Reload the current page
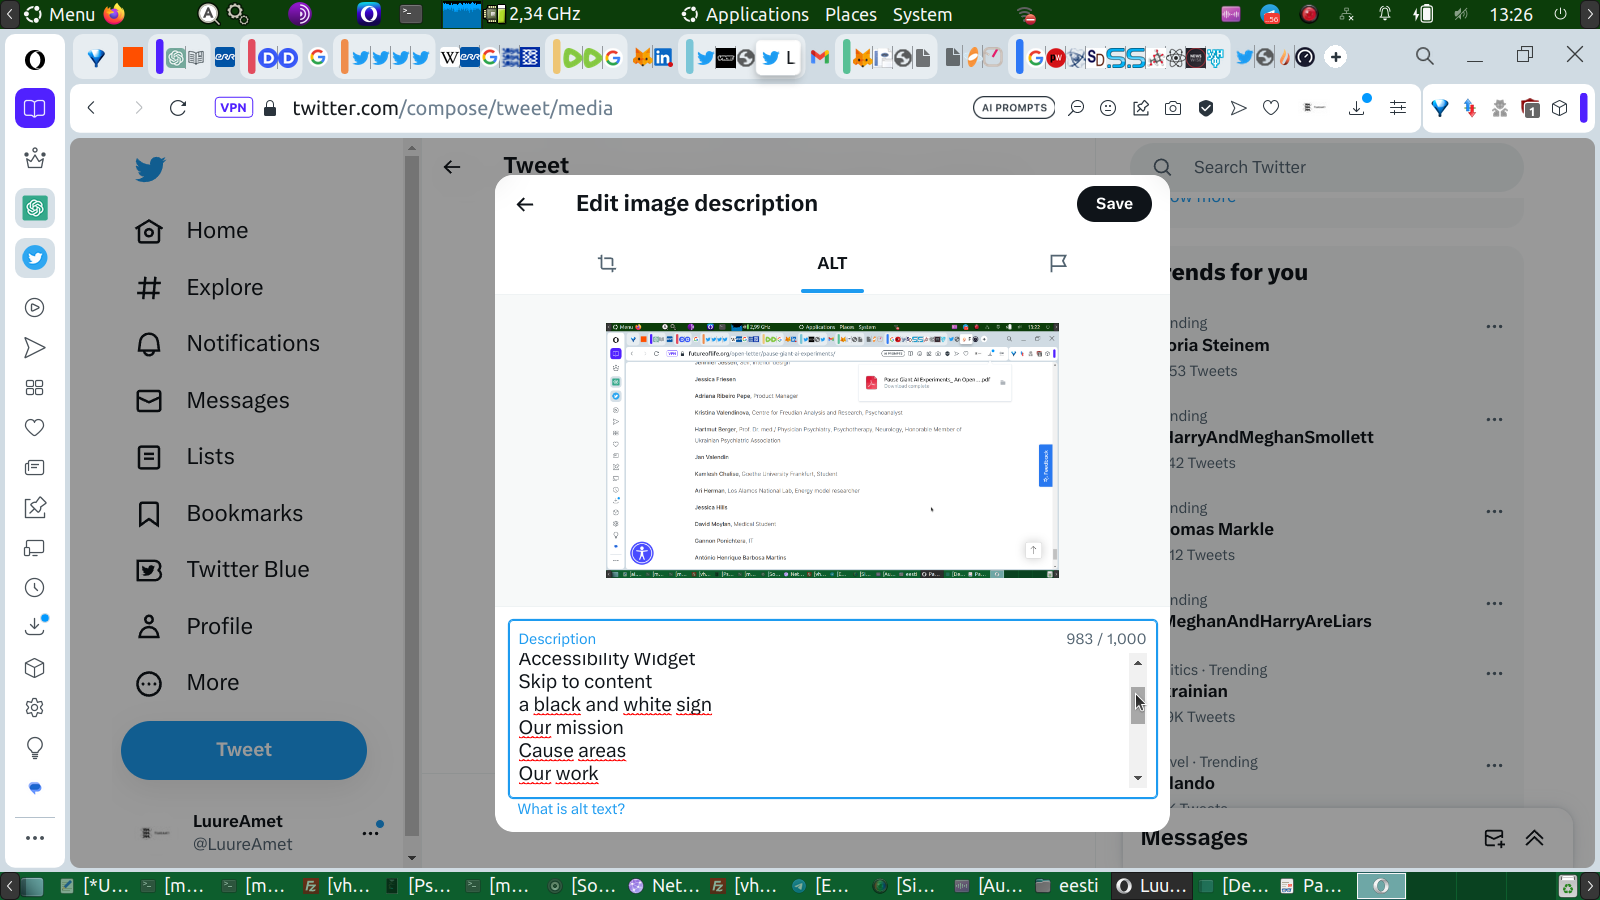Viewport: 1600px width, 900px height. click(178, 108)
